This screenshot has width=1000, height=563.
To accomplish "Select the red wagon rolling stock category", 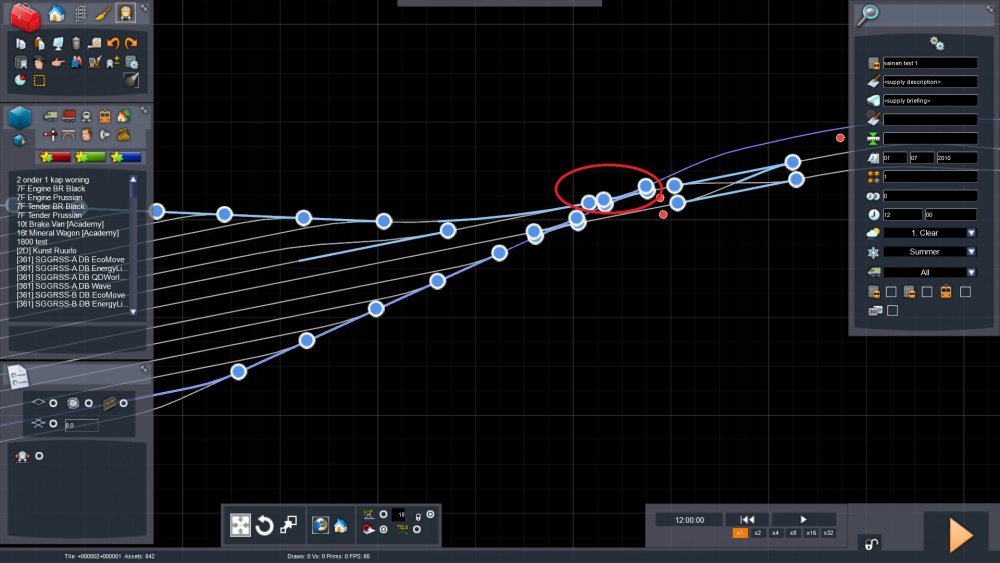I will (x=70, y=116).
